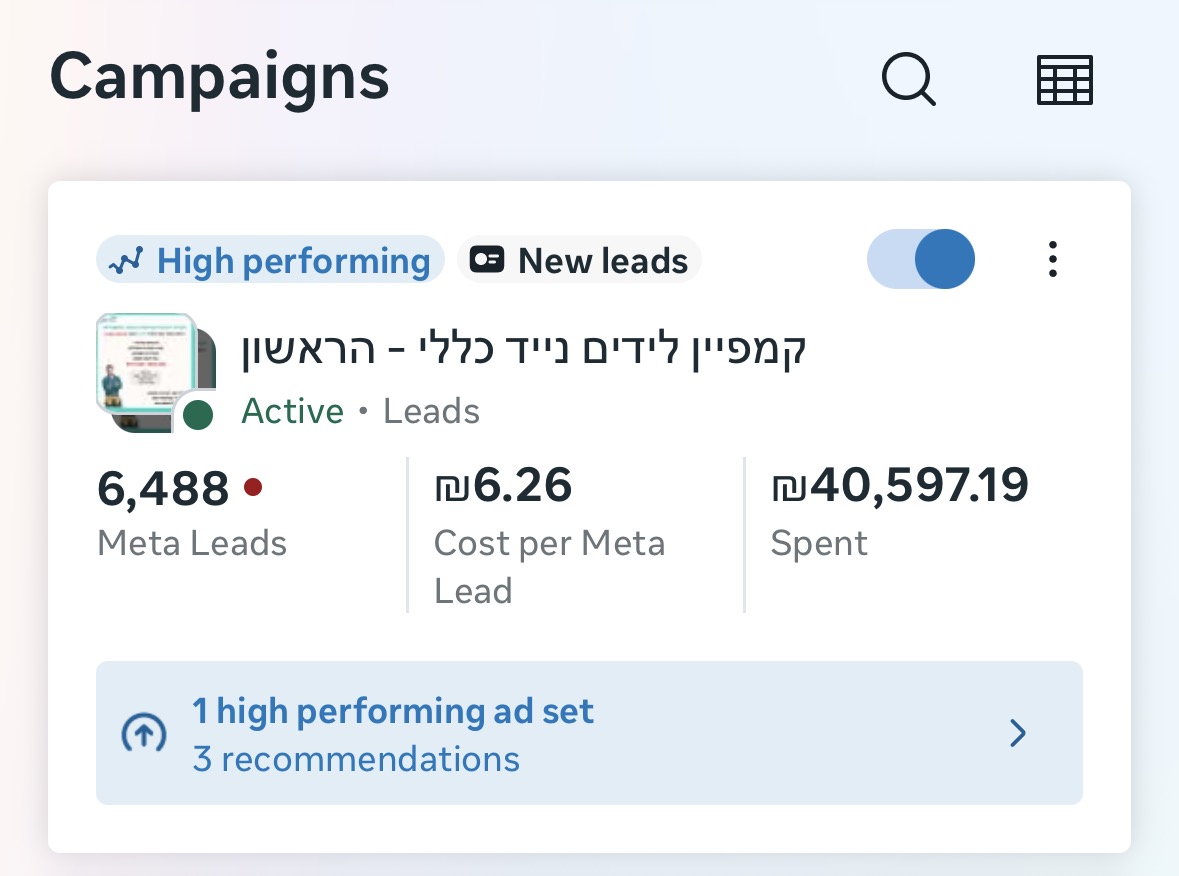Click the red dot beside 6,488
Screen dimensions: 1179x876
pyautogui.click(x=253, y=487)
